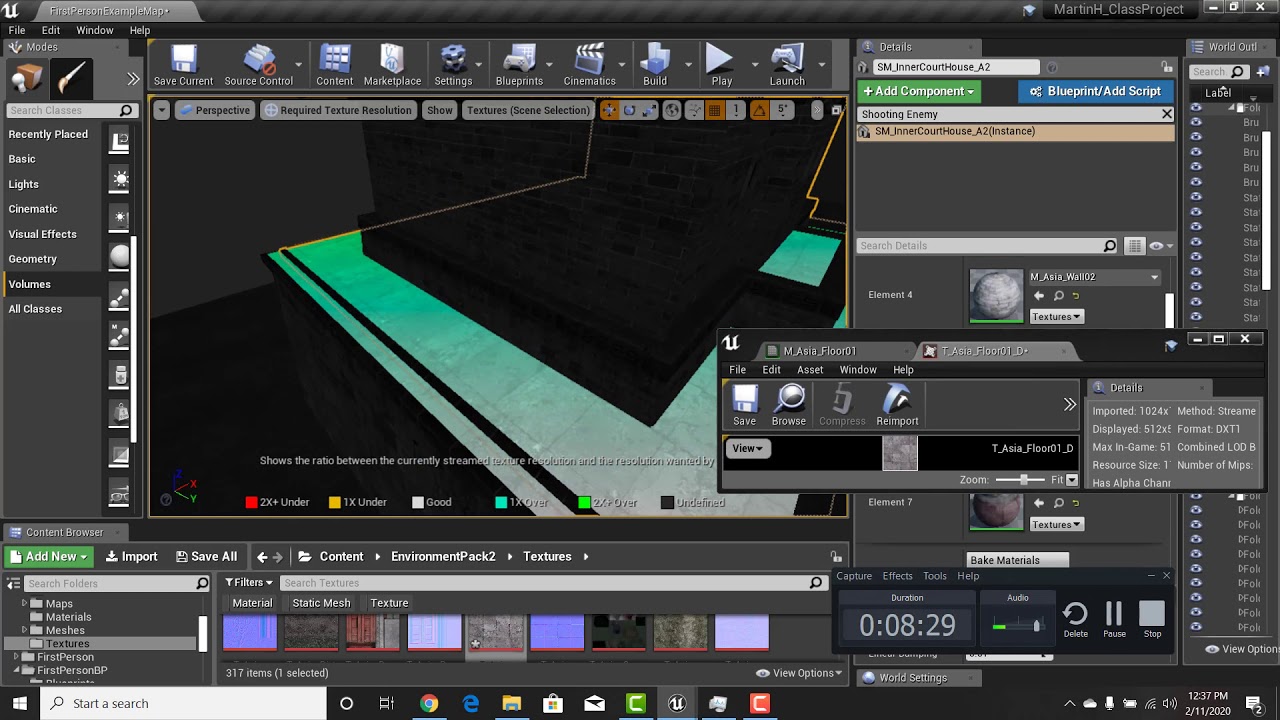Click Browse icon in texture editor
This screenshot has width=1280, height=720.
click(789, 405)
